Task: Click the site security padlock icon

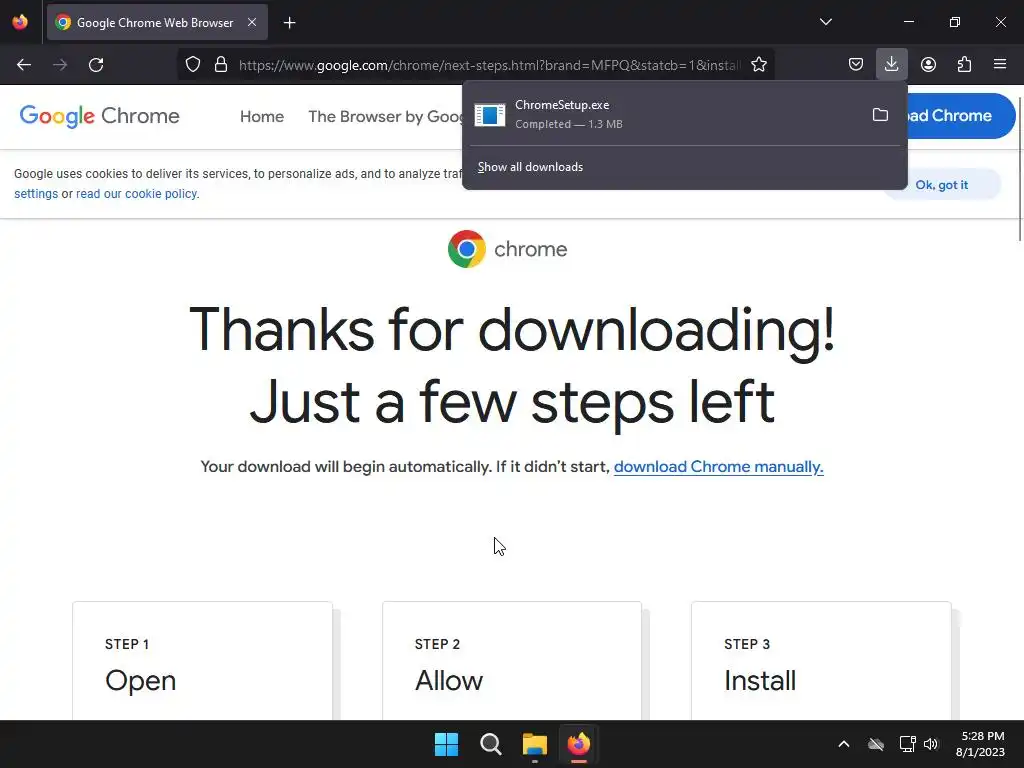Action: tap(221, 65)
